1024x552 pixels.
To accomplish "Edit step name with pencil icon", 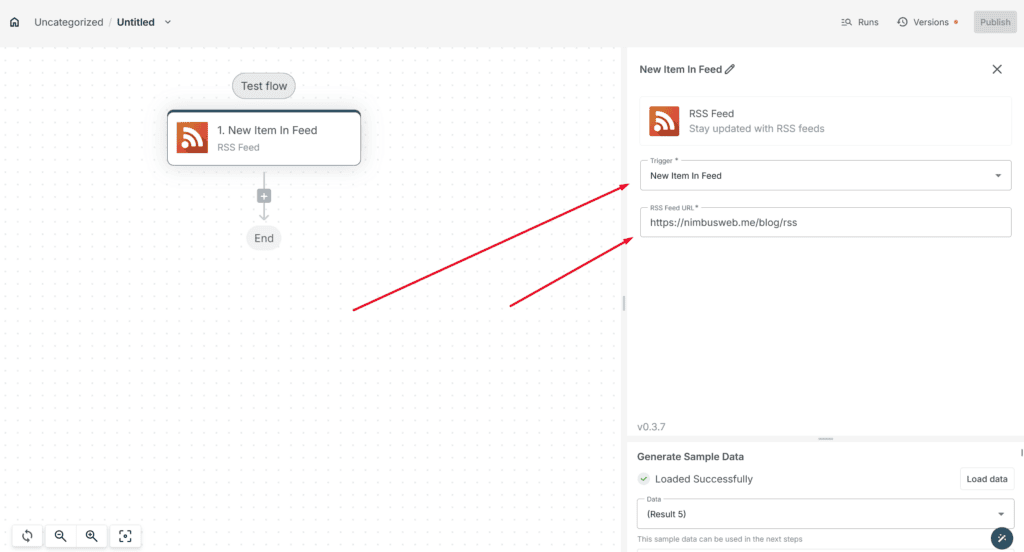I will coord(730,69).
